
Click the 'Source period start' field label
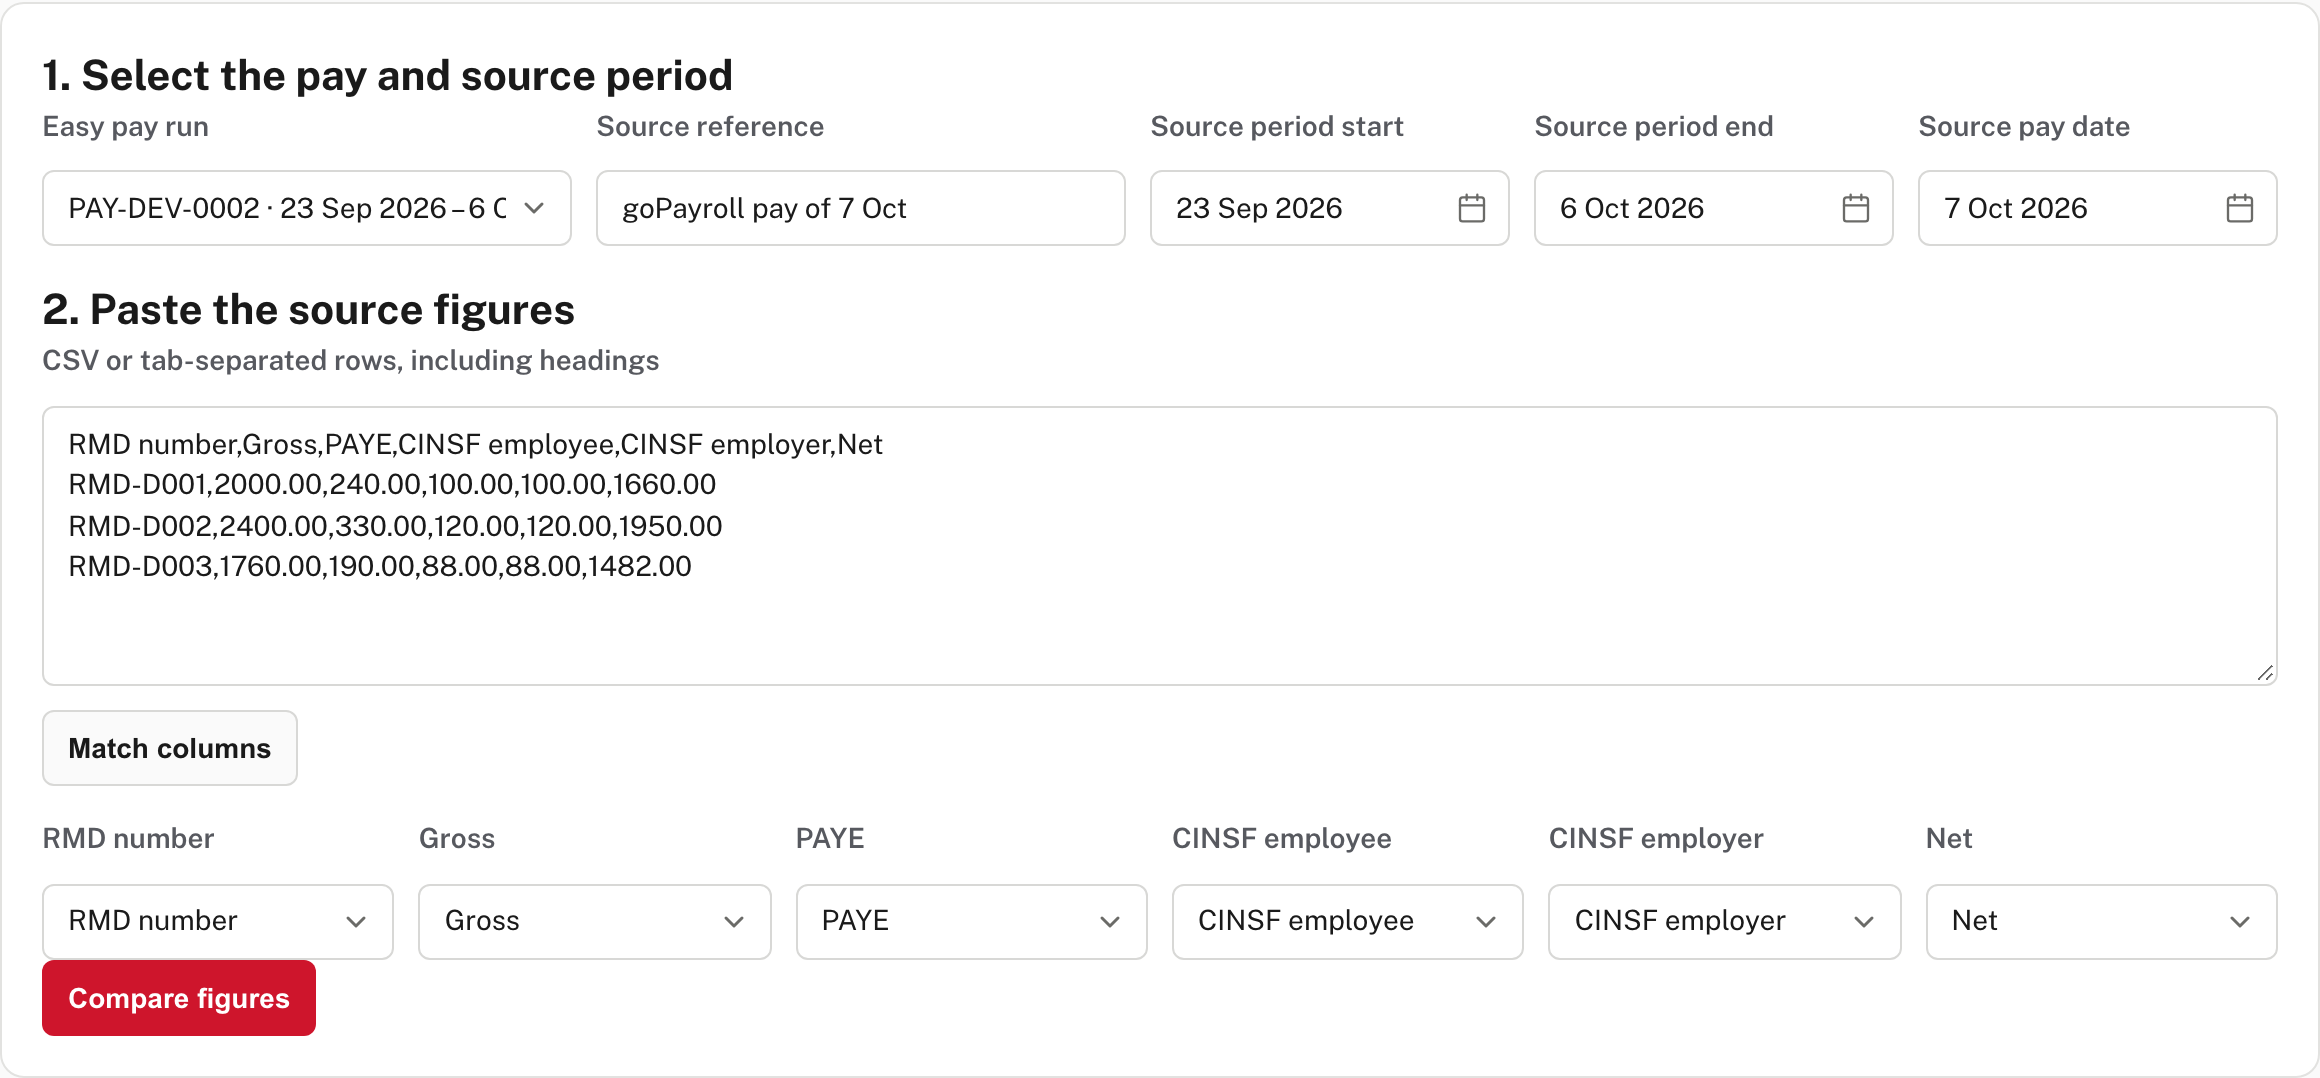tap(1277, 127)
